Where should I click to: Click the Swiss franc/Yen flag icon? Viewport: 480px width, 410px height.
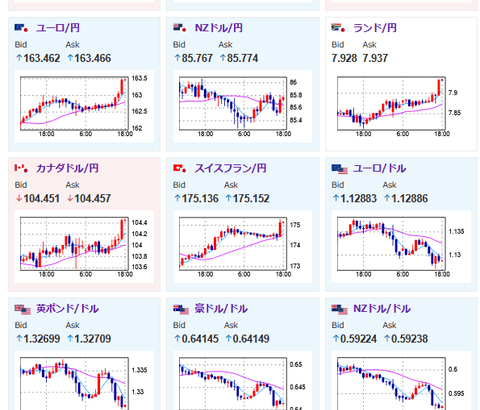[x=180, y=169]
